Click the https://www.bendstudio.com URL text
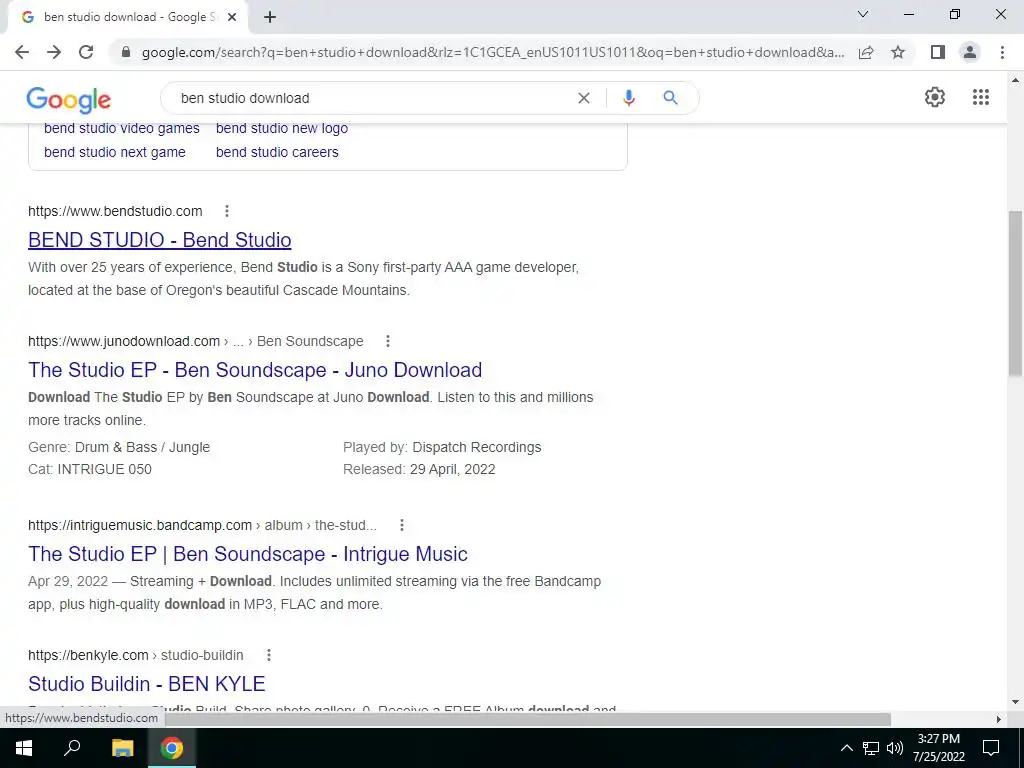The height and width of the screenshot is (768, 1024). coord(115,211)
